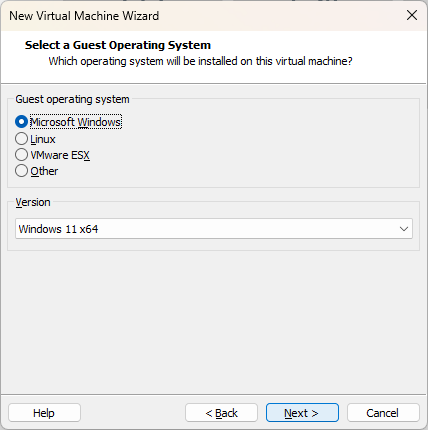Click the New Virtual Machine Wizard title bar
Screen dimensions: 428x430
coord(200,16)
